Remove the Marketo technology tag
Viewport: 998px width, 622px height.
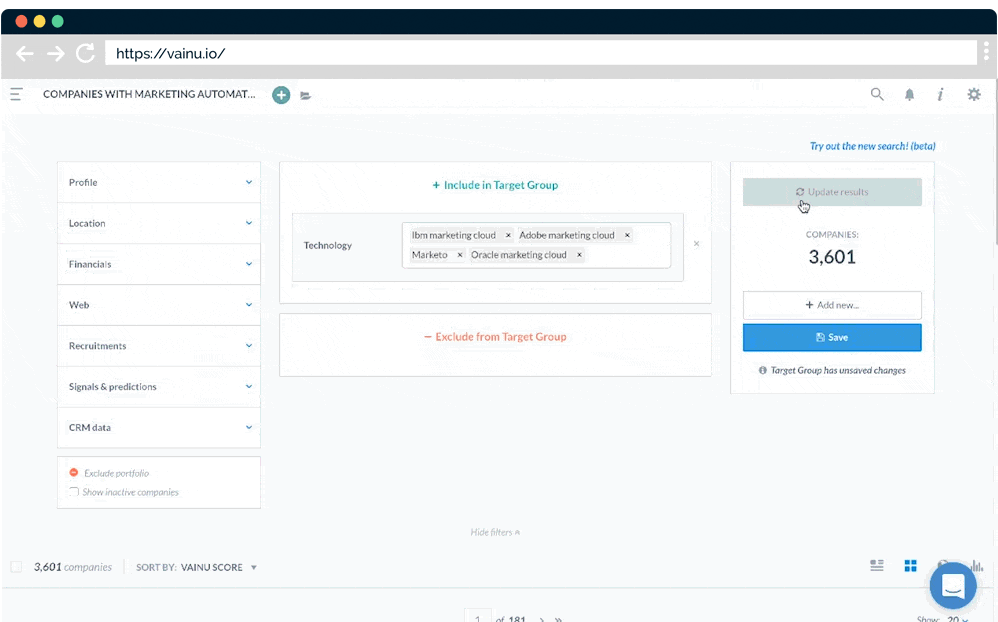[460, 255]
